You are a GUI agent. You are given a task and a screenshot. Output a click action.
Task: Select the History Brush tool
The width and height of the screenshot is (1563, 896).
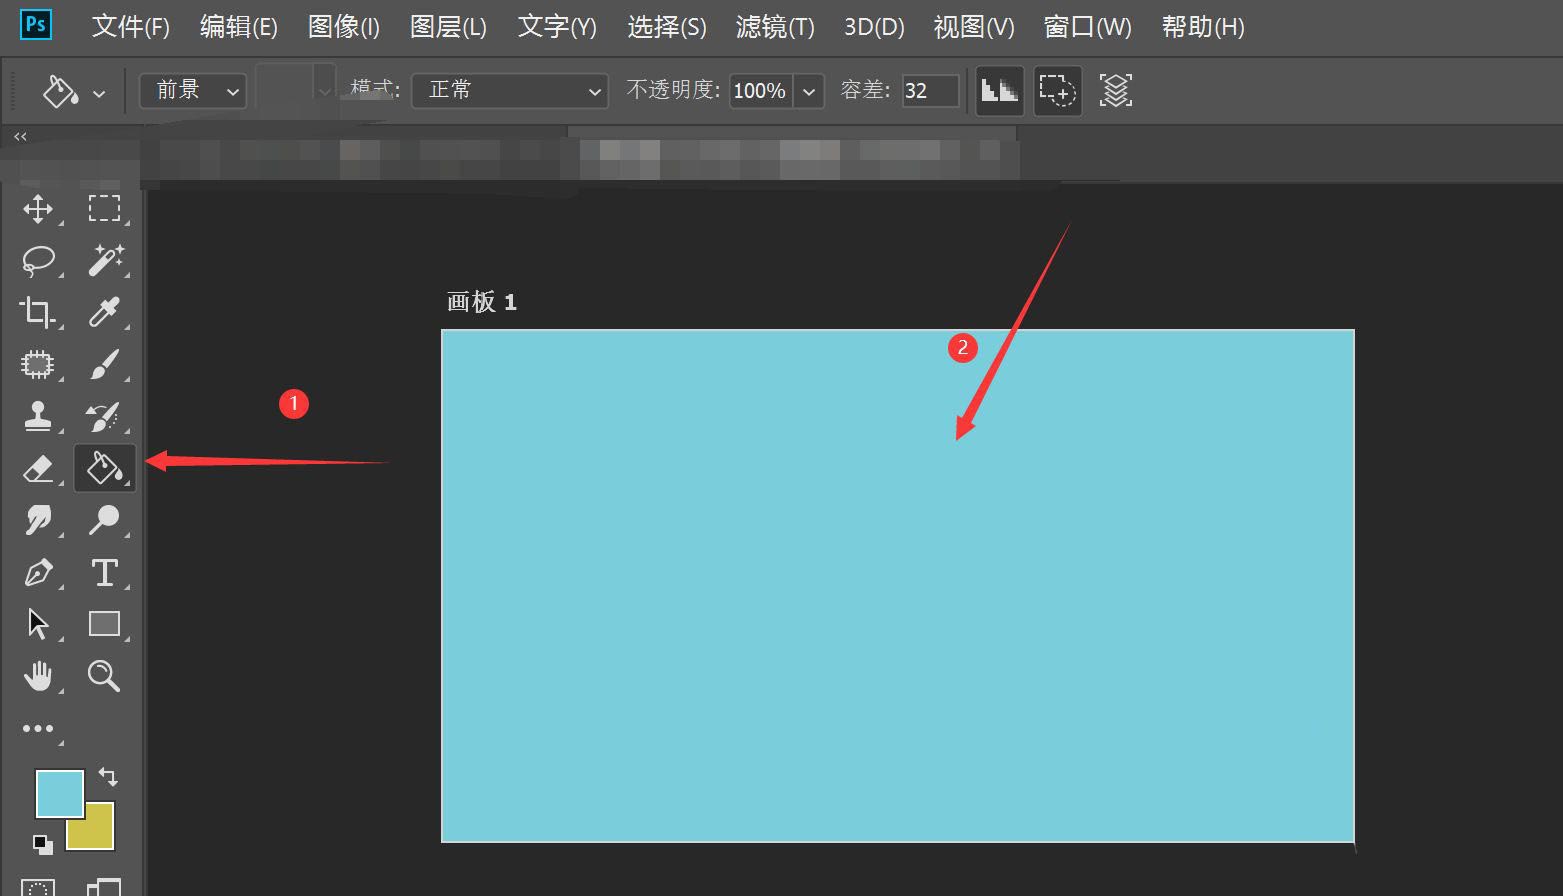tap(104, 416)
